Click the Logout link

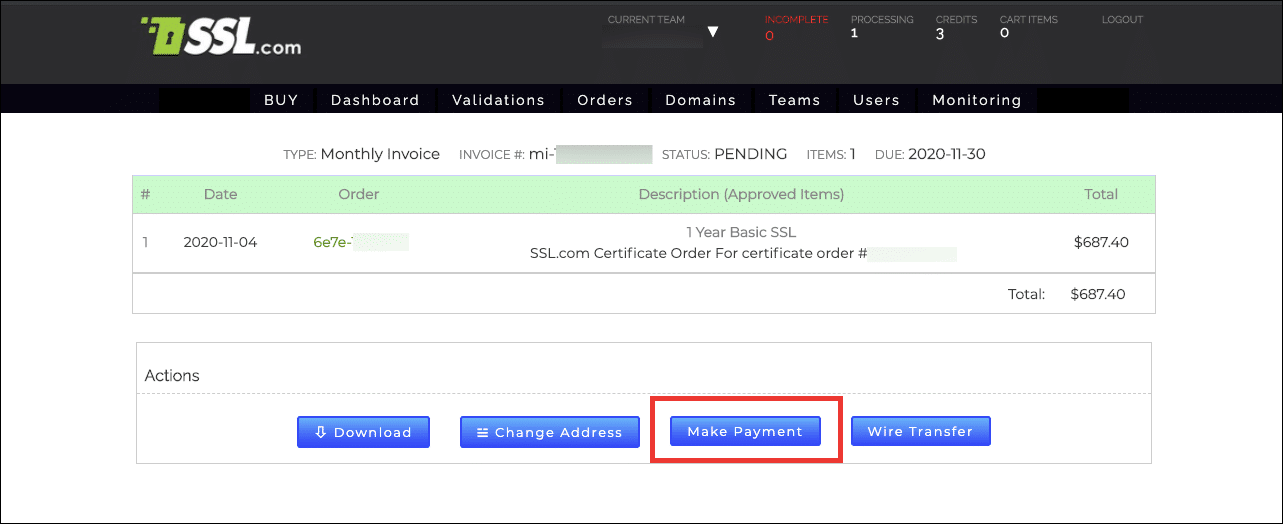(1122, 20)
